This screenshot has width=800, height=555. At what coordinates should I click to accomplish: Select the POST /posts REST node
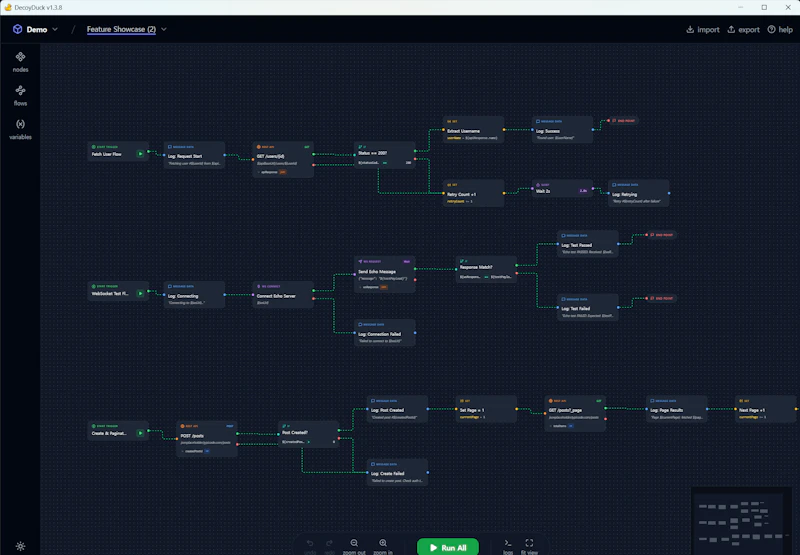coord(207,439)
